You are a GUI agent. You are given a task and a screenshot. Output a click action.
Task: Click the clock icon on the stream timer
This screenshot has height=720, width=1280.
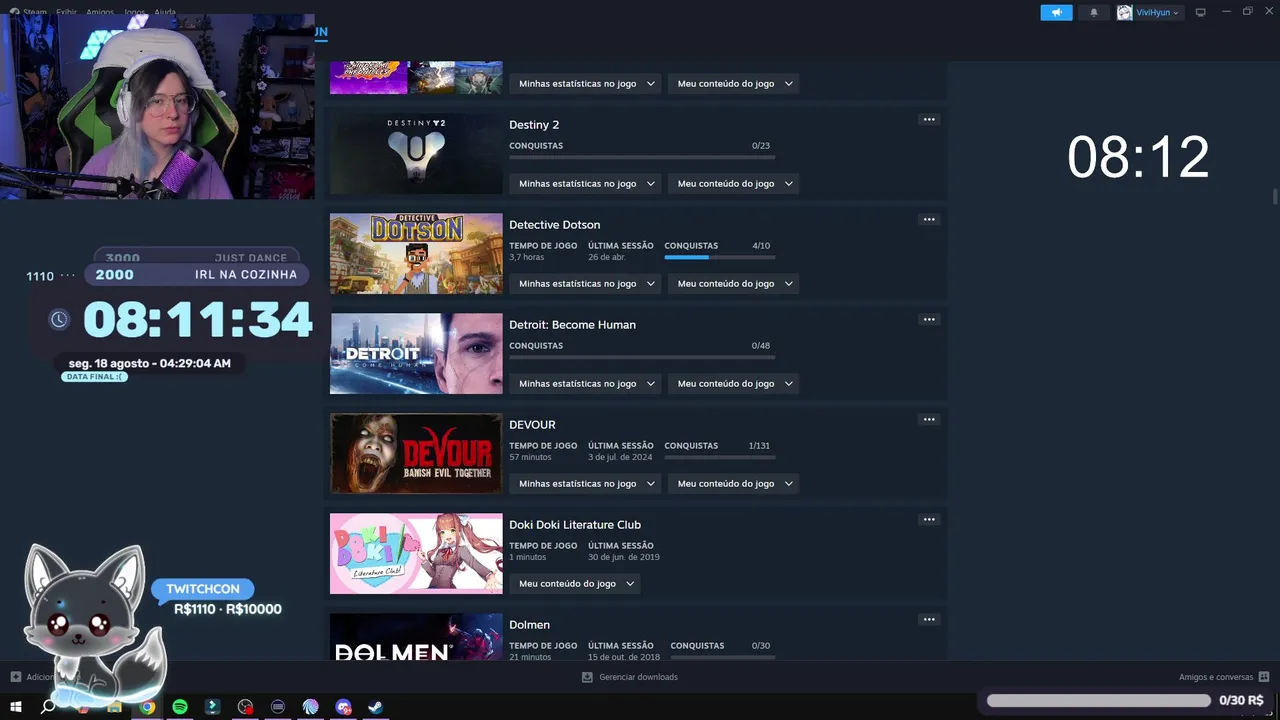(x=59, y=319)
